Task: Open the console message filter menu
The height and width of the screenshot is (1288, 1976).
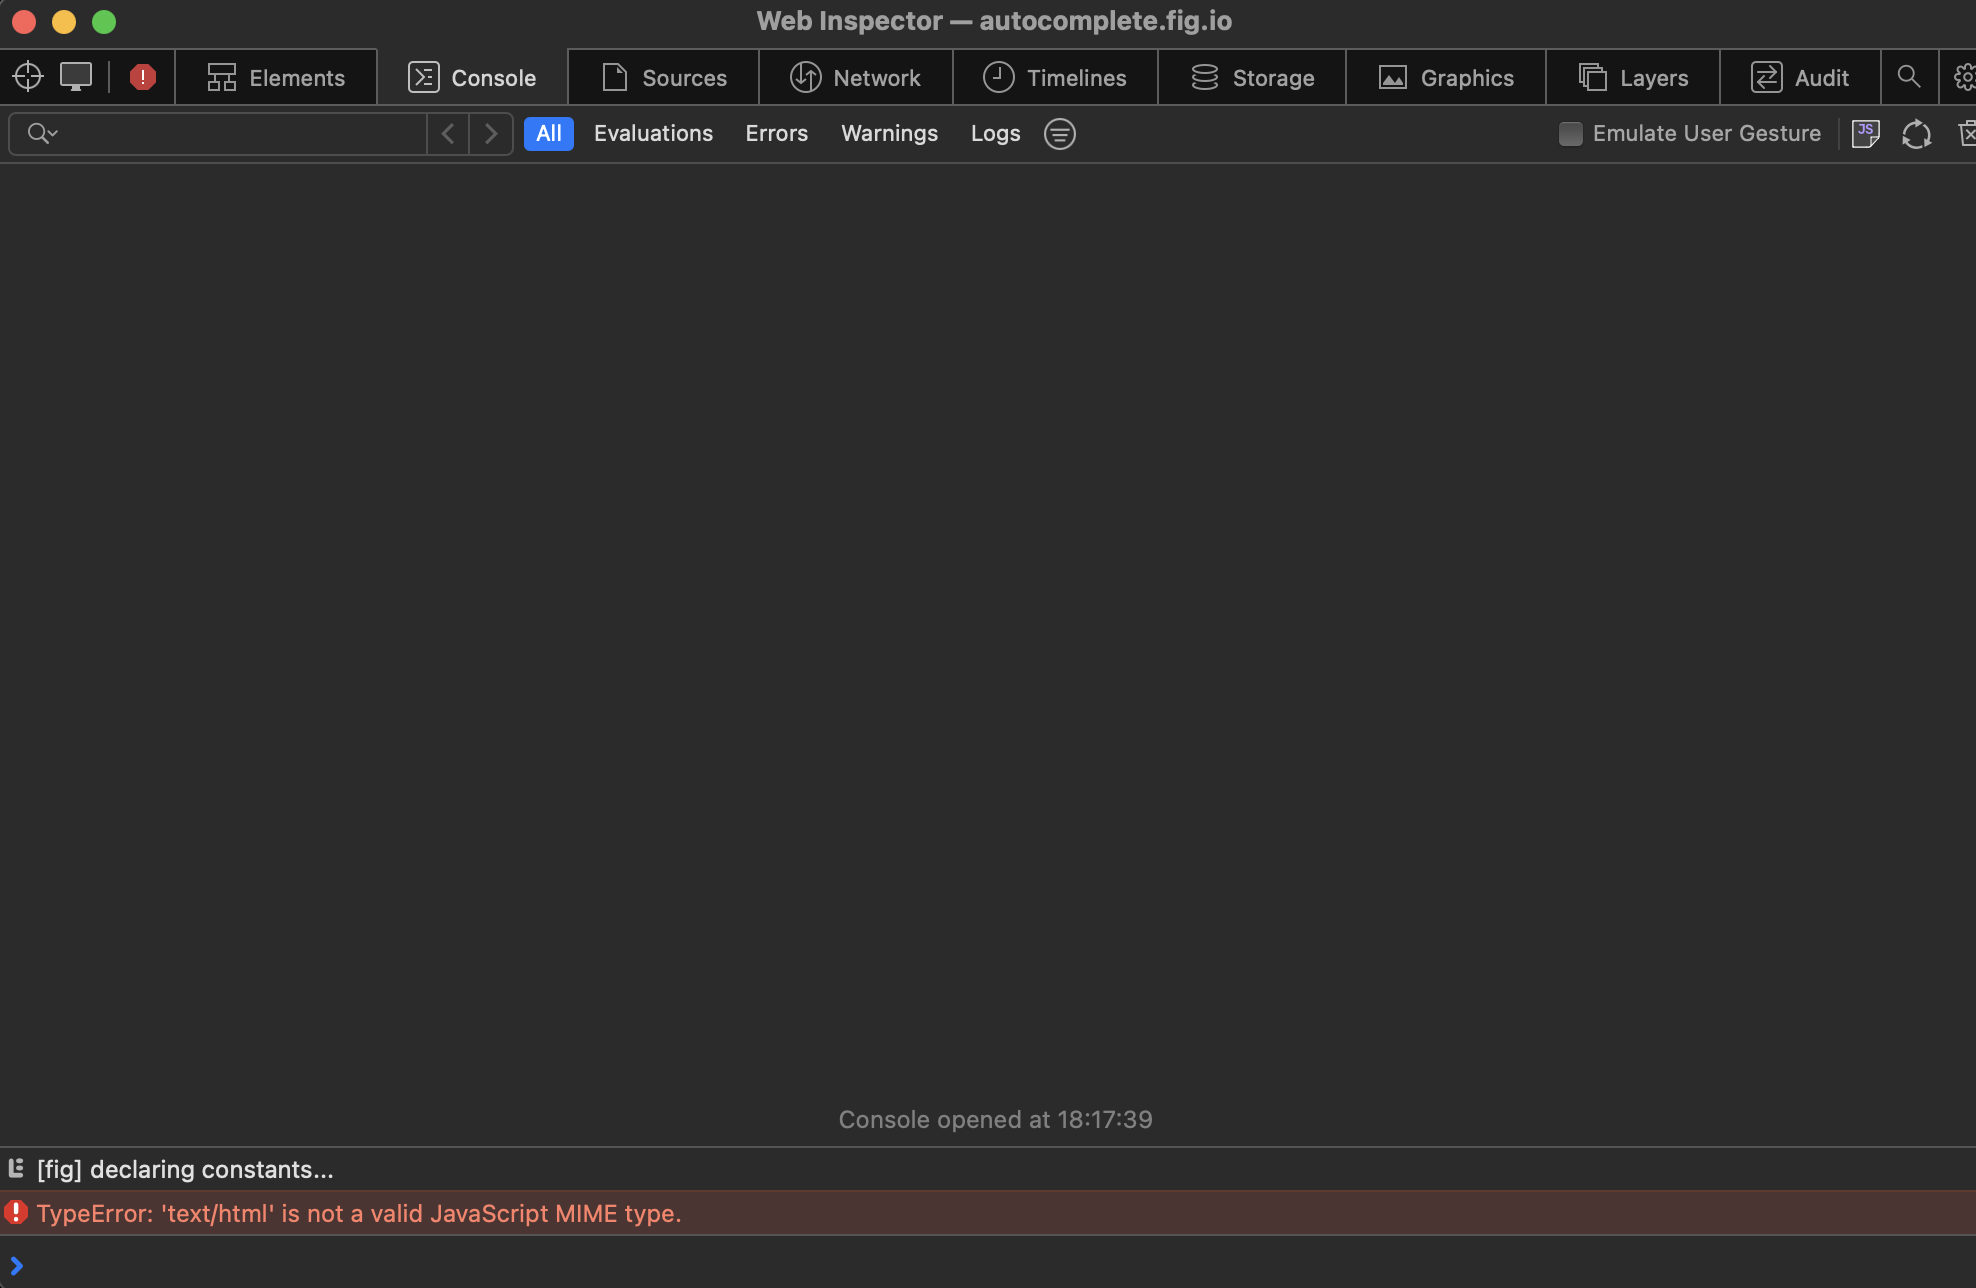Action: (x=1059, y=133)
